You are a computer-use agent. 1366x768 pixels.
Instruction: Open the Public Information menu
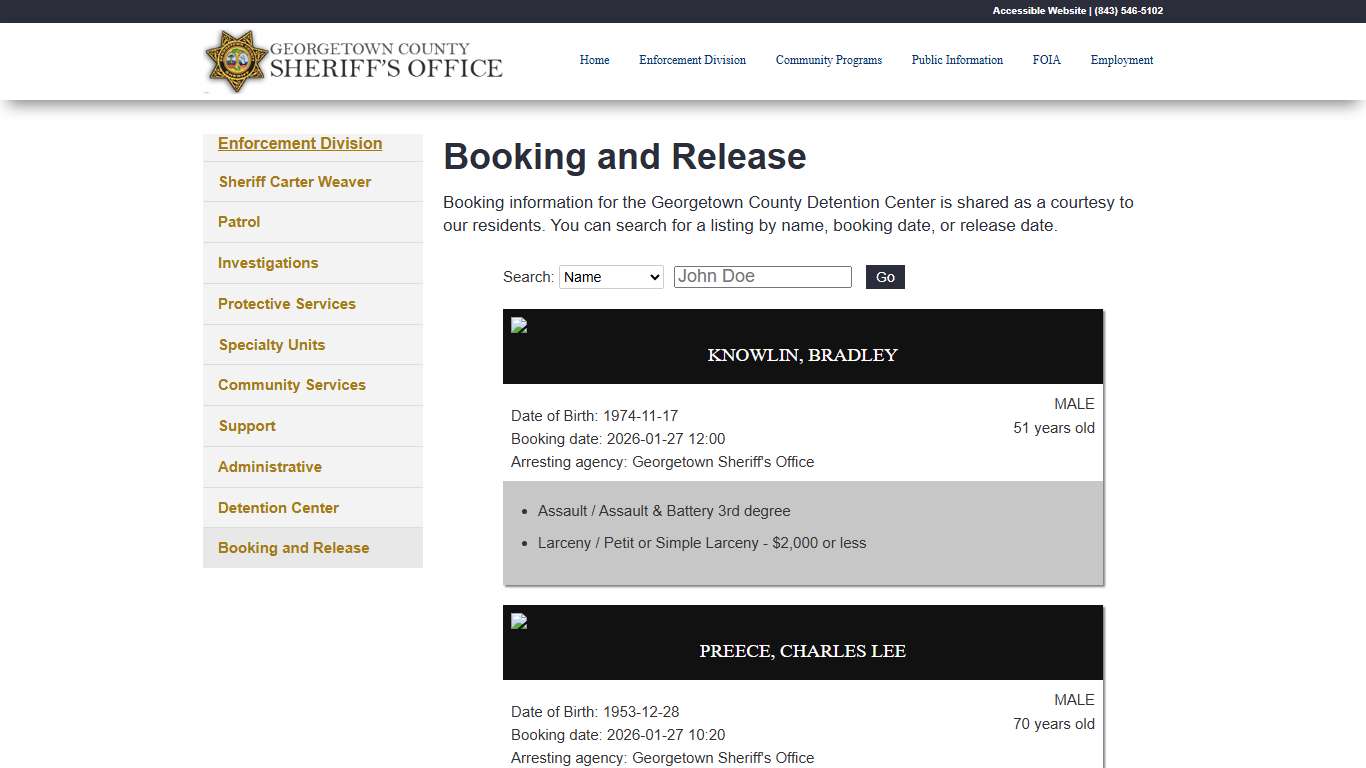coord(957,60)
